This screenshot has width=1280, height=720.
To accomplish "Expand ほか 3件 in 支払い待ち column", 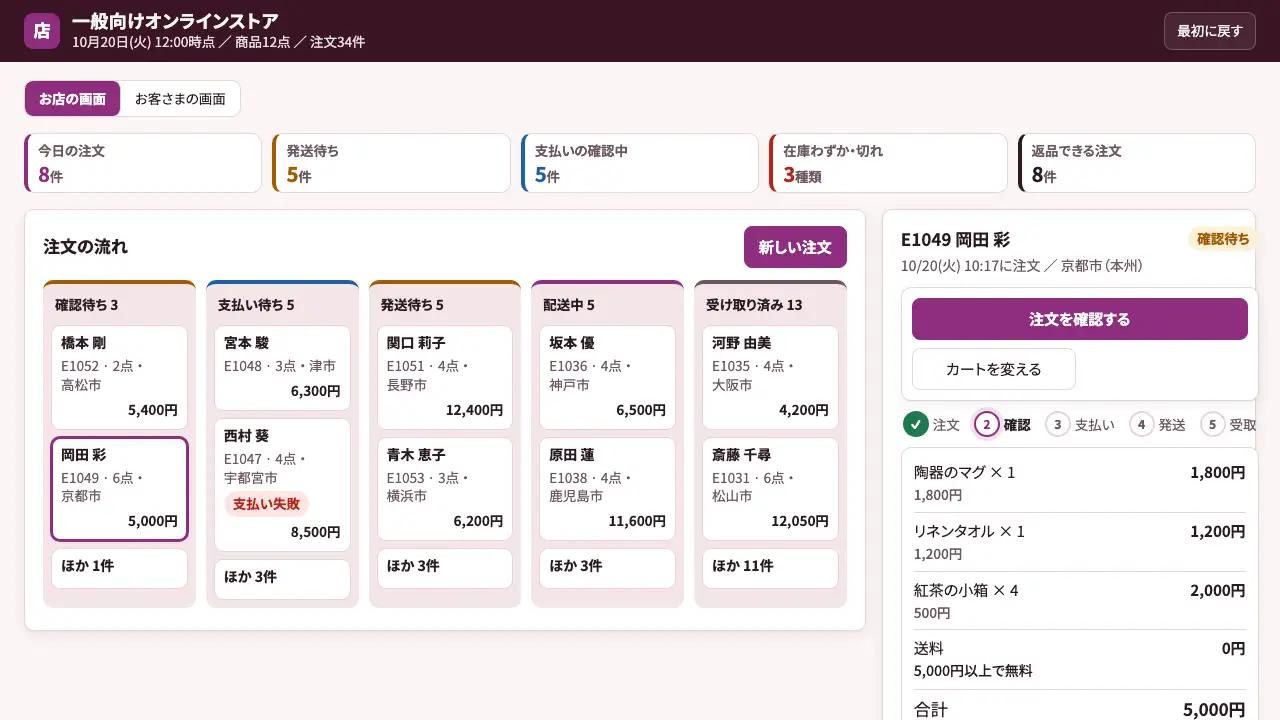I will (282, 579).
